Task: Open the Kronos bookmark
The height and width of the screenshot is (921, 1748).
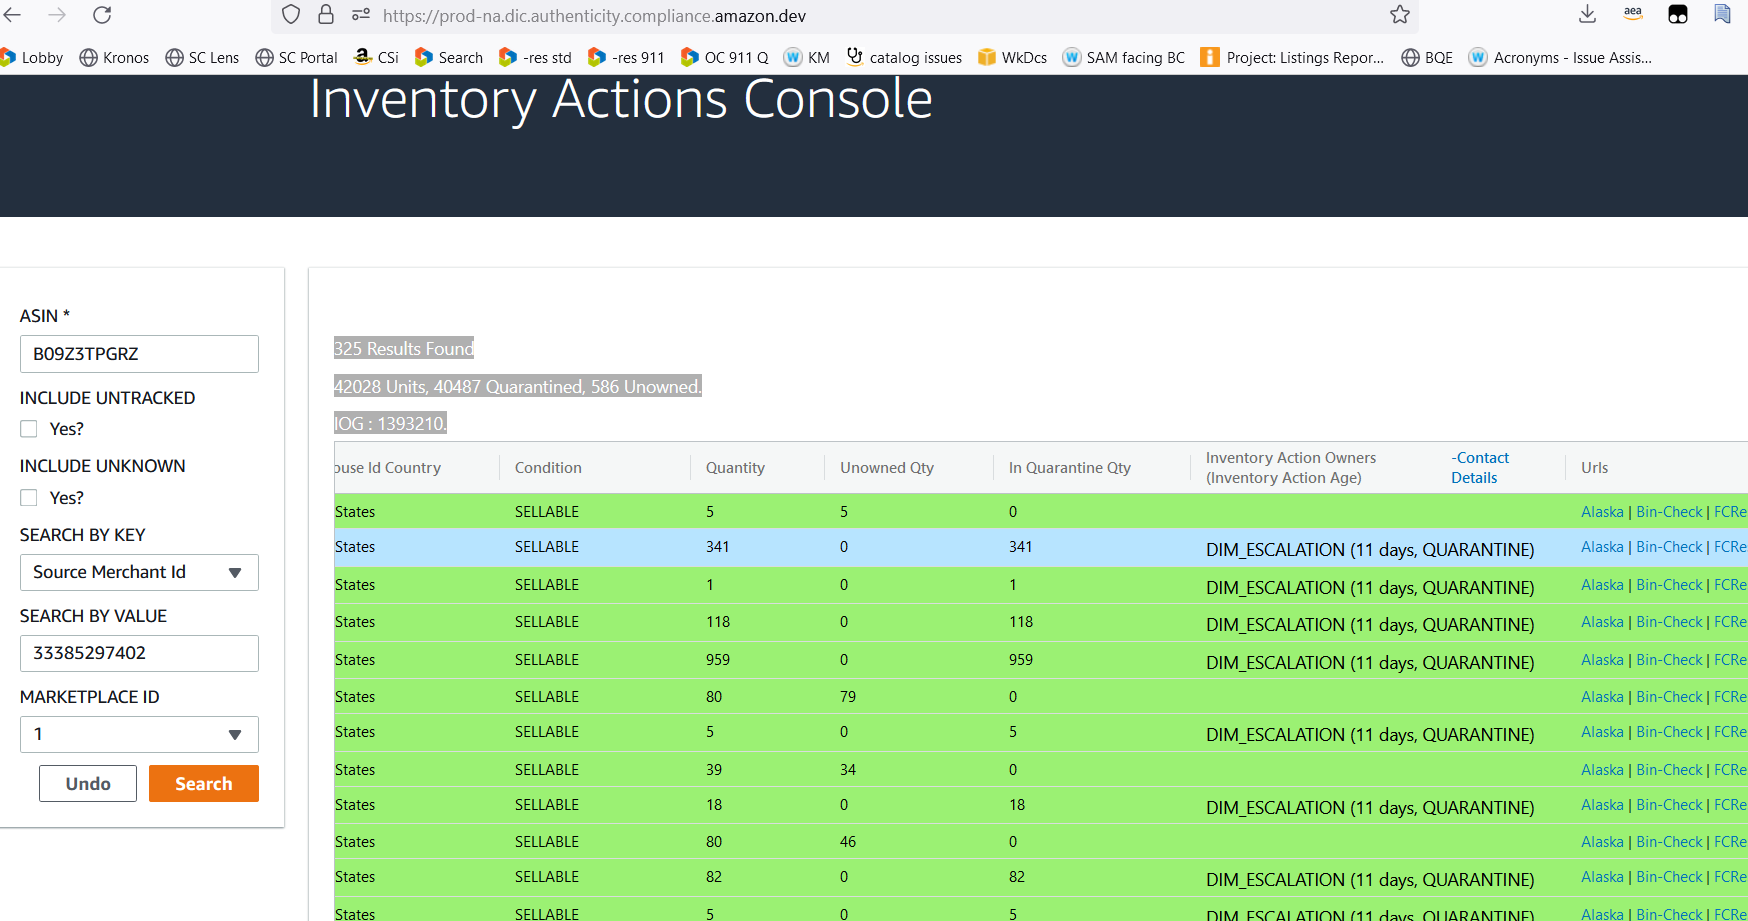Action: [114, 58]
